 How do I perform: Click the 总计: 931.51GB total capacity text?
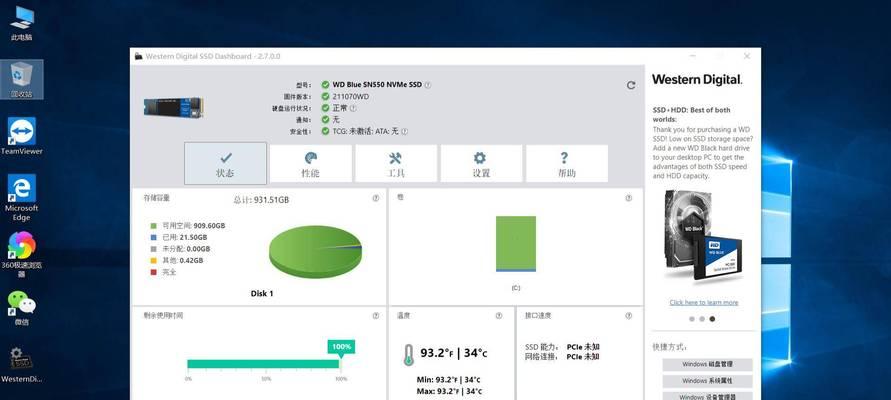[x=261, y=200]
